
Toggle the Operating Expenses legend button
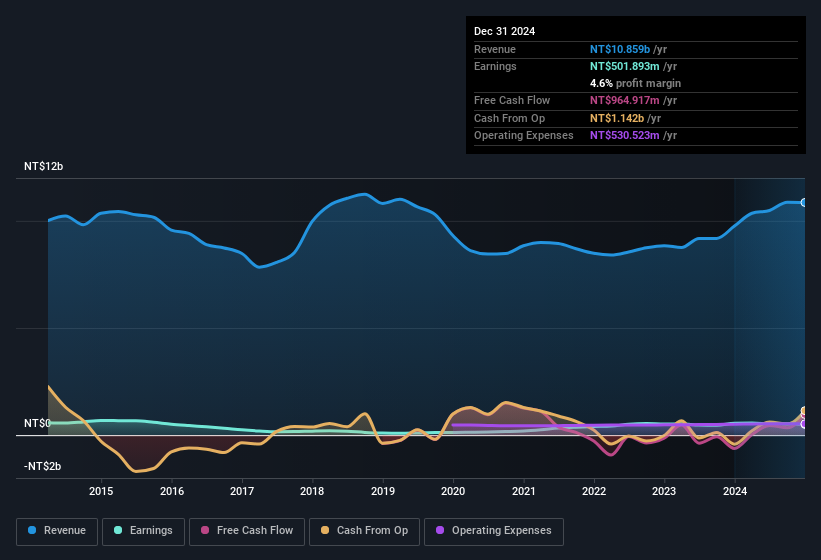tap(494, 531)
